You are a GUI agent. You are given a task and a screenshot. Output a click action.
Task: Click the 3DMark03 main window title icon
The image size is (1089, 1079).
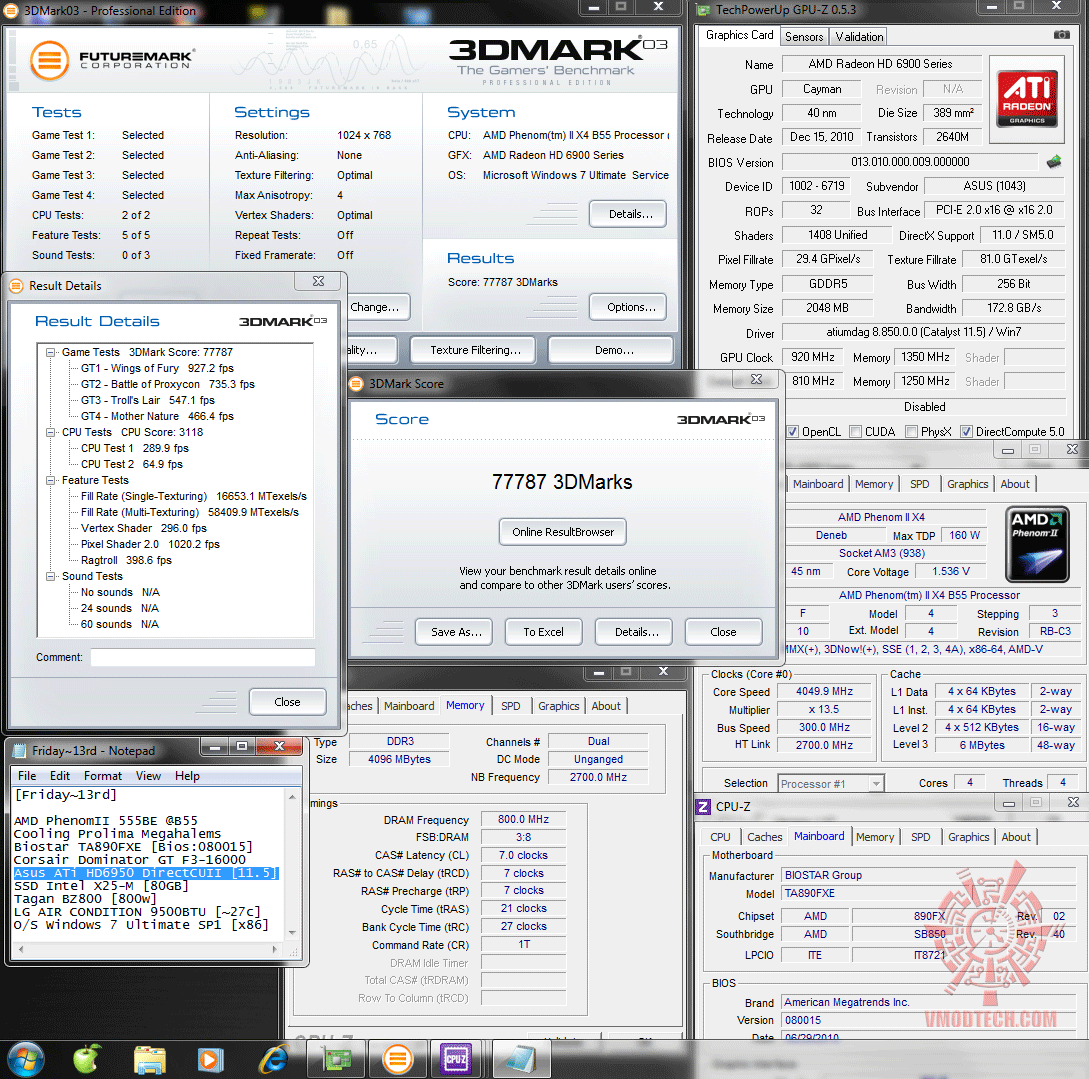pyautogui.click(x=12, y=10)
